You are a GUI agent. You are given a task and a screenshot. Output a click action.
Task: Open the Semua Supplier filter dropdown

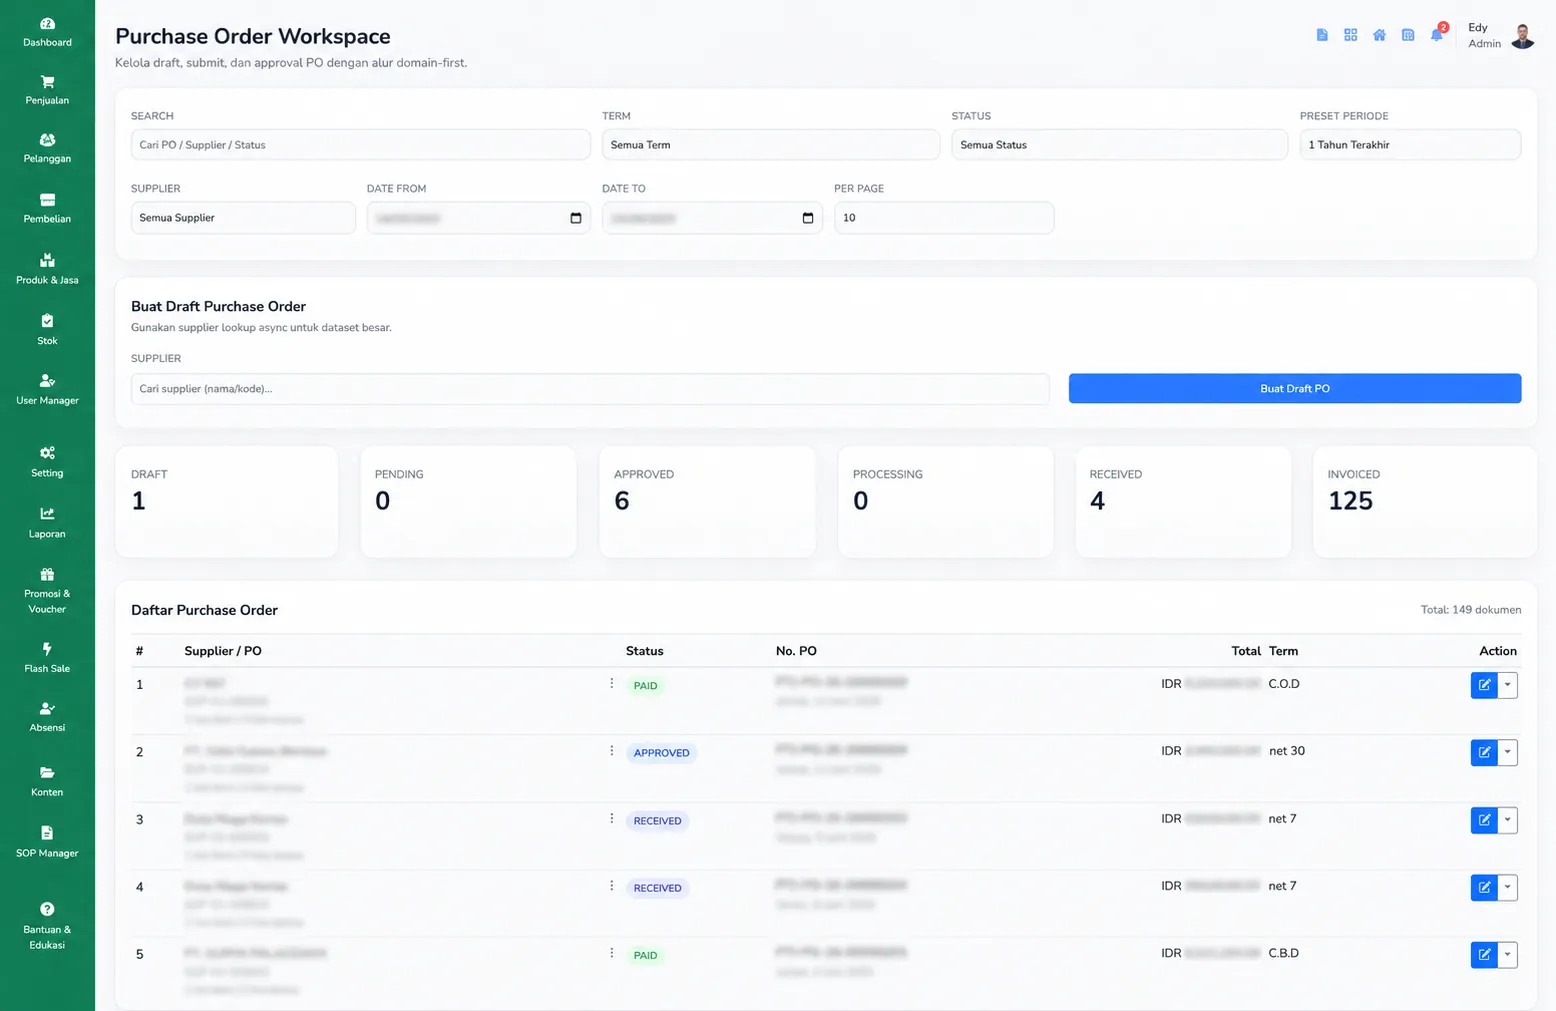(243, 218)
